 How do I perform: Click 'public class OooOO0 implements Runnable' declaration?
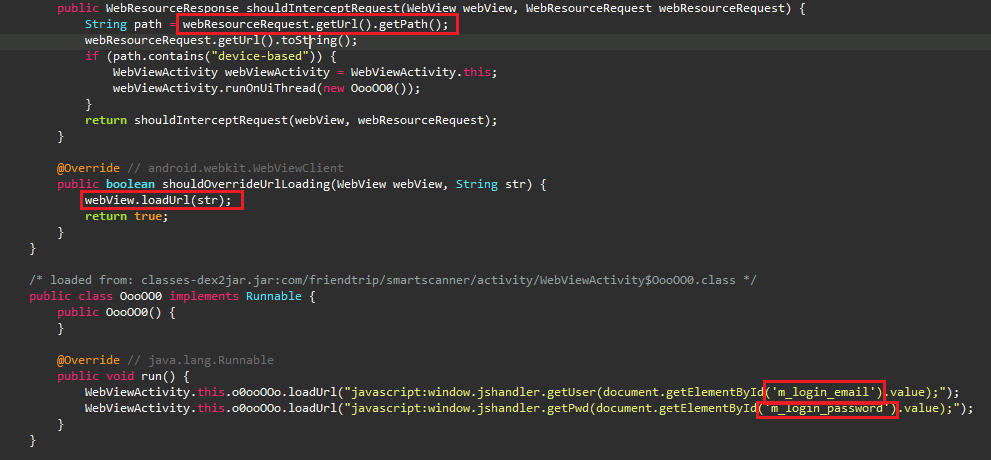[x=172, y=296]
